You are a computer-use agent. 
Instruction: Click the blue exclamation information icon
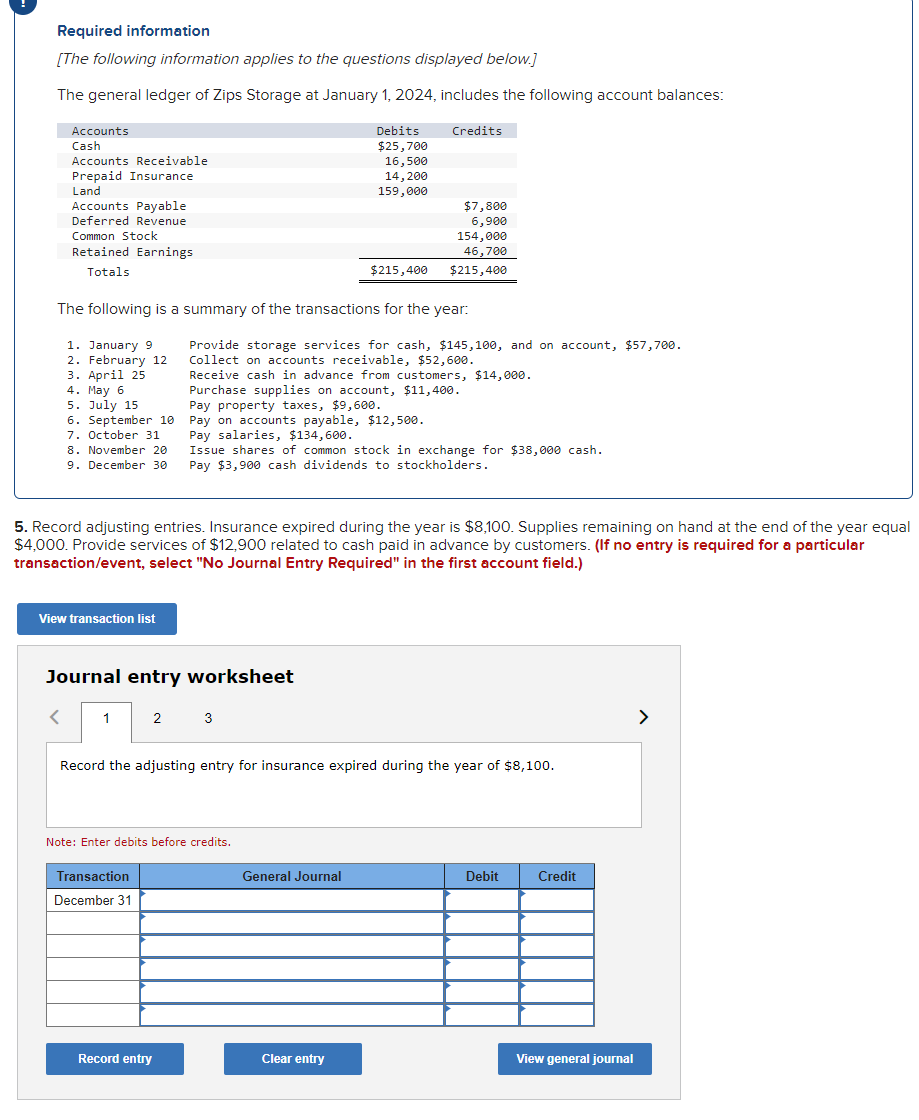click(x=22, y=7)
